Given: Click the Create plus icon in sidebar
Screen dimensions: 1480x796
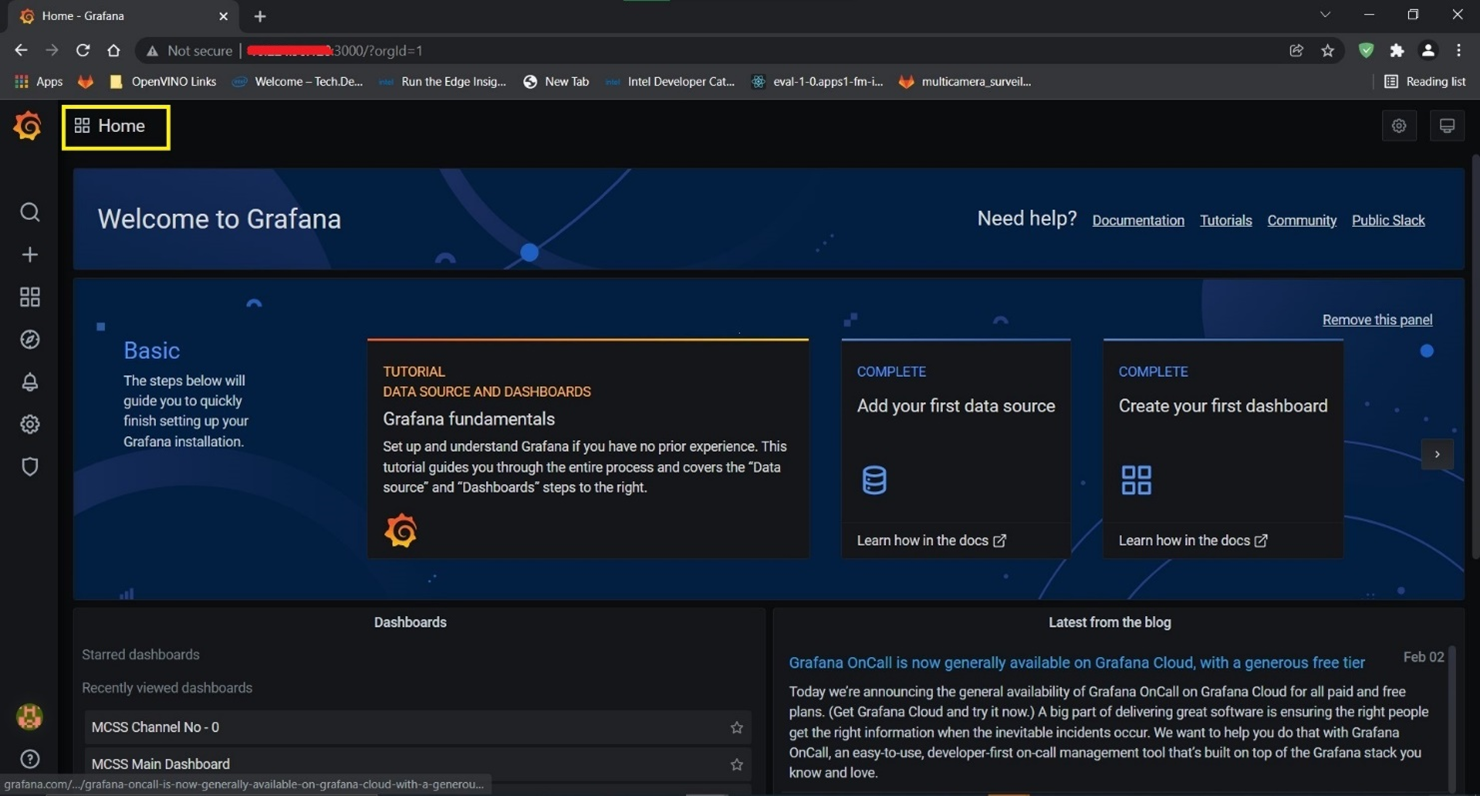Looking at the screenshot, I should coord(30,255).
